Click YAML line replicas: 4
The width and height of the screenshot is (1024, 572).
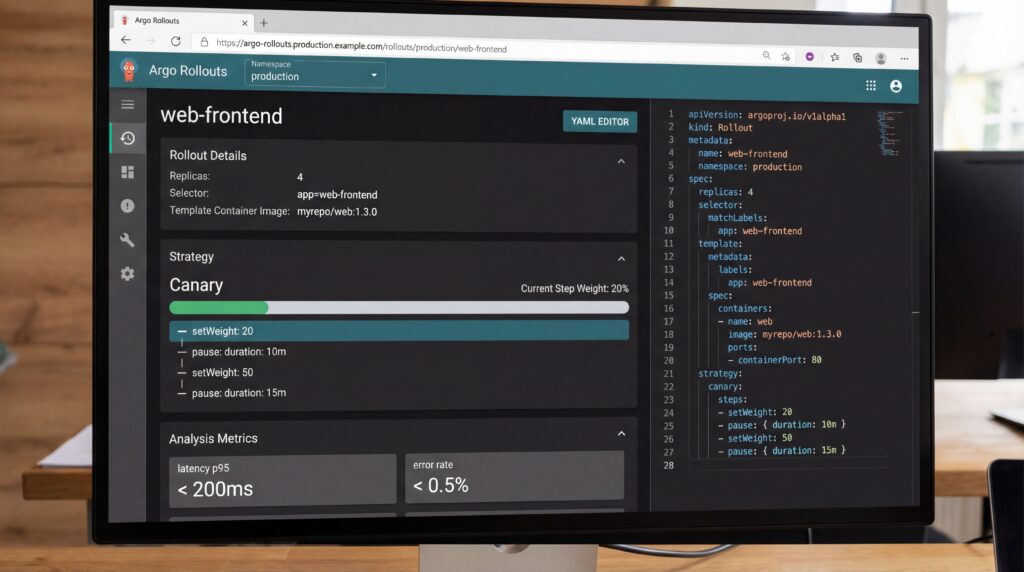(x=726, y=192)
